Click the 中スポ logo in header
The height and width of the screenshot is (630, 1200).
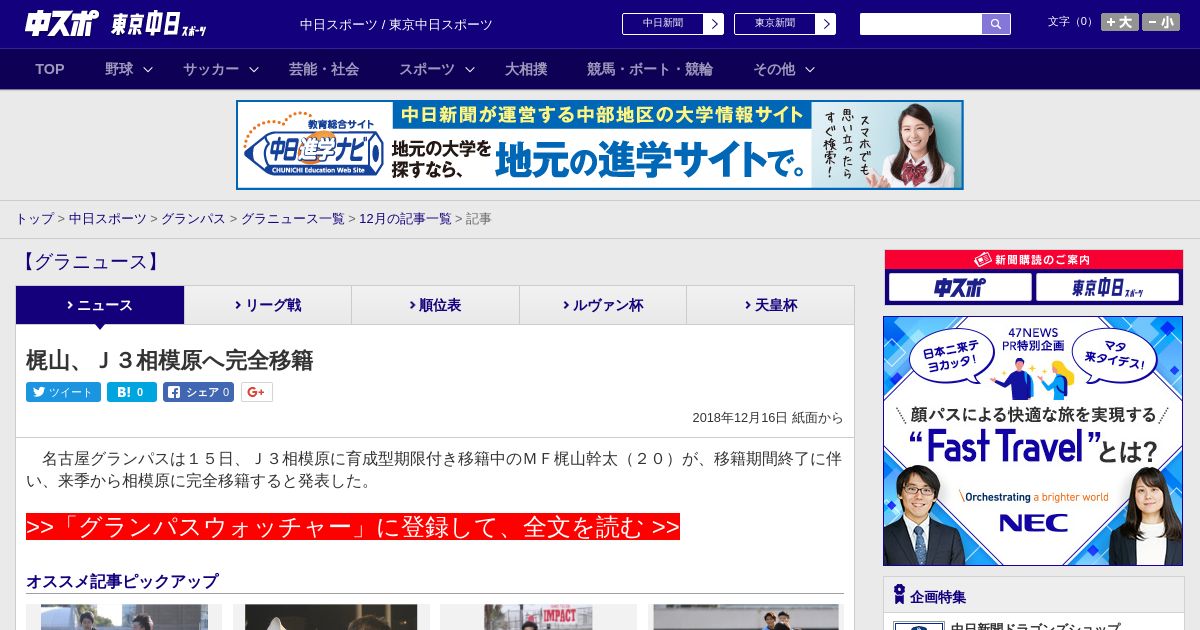(x=62, y=23)
